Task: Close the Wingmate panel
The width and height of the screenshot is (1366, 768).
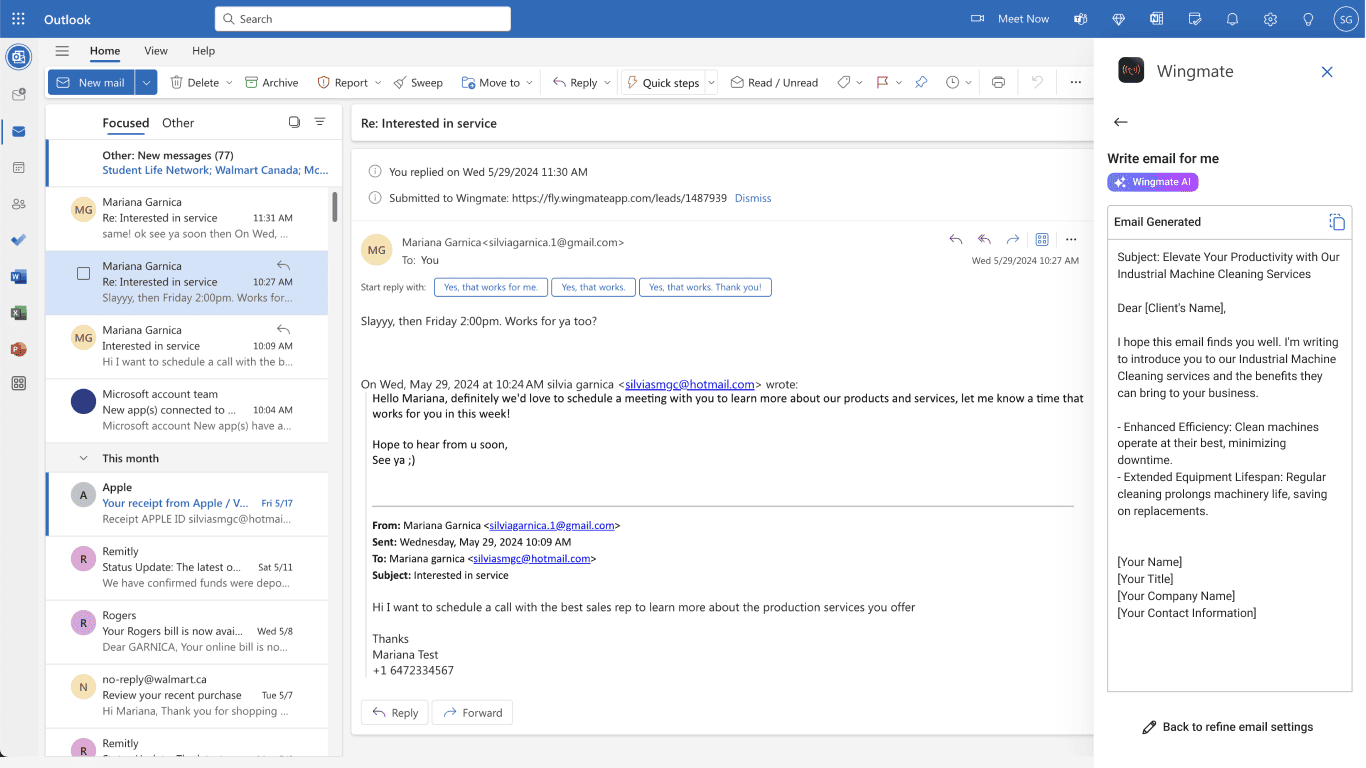Action: 1327,72
